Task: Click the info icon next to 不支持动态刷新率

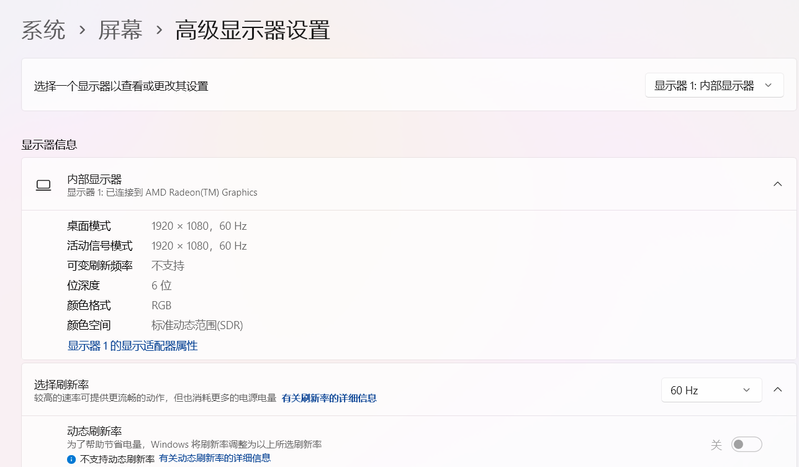Action: coord(71,459)
